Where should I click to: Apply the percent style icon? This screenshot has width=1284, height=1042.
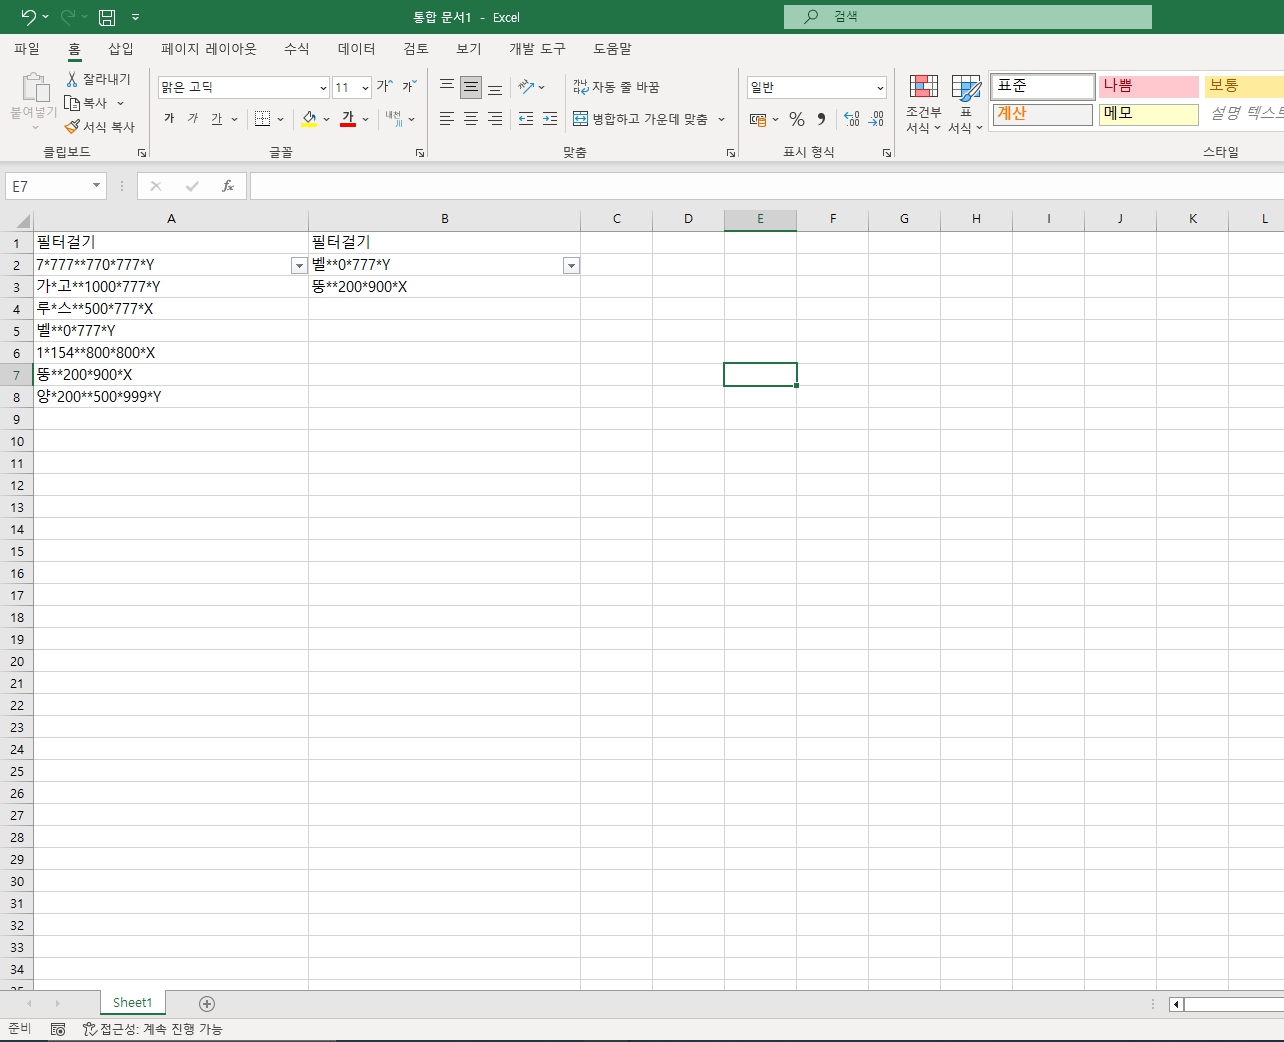pos(797,119)
